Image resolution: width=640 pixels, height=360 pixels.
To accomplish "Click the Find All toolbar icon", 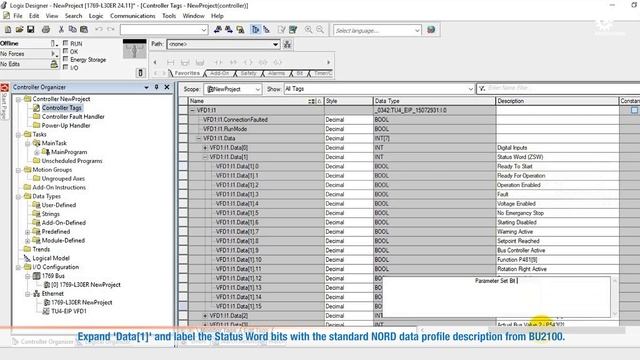I will tap(240, 30).
